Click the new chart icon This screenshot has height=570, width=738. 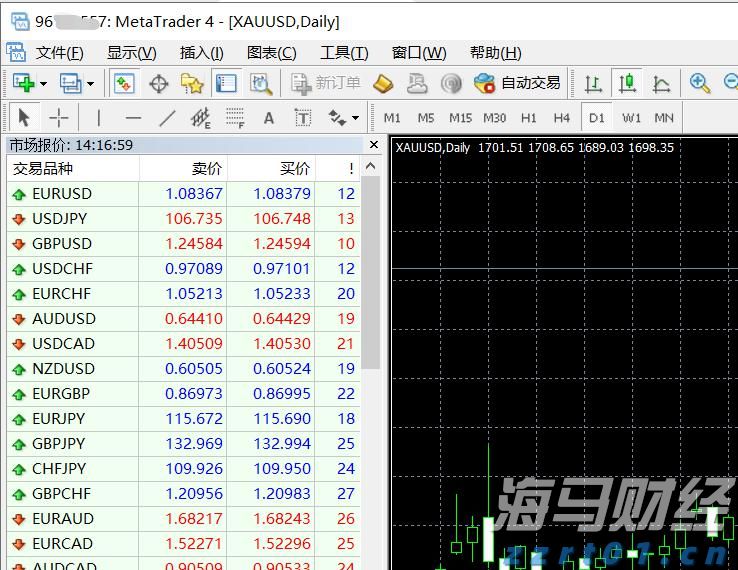22,83
